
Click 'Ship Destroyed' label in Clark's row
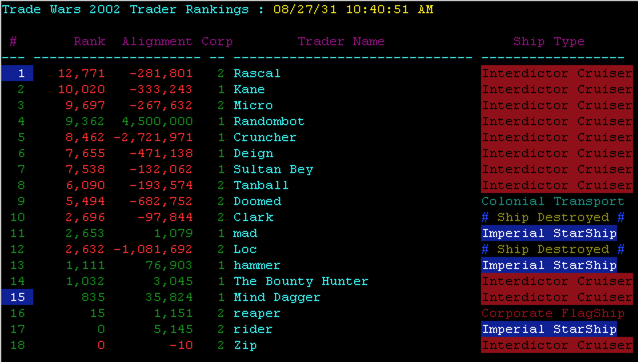[x=553, y=217]
